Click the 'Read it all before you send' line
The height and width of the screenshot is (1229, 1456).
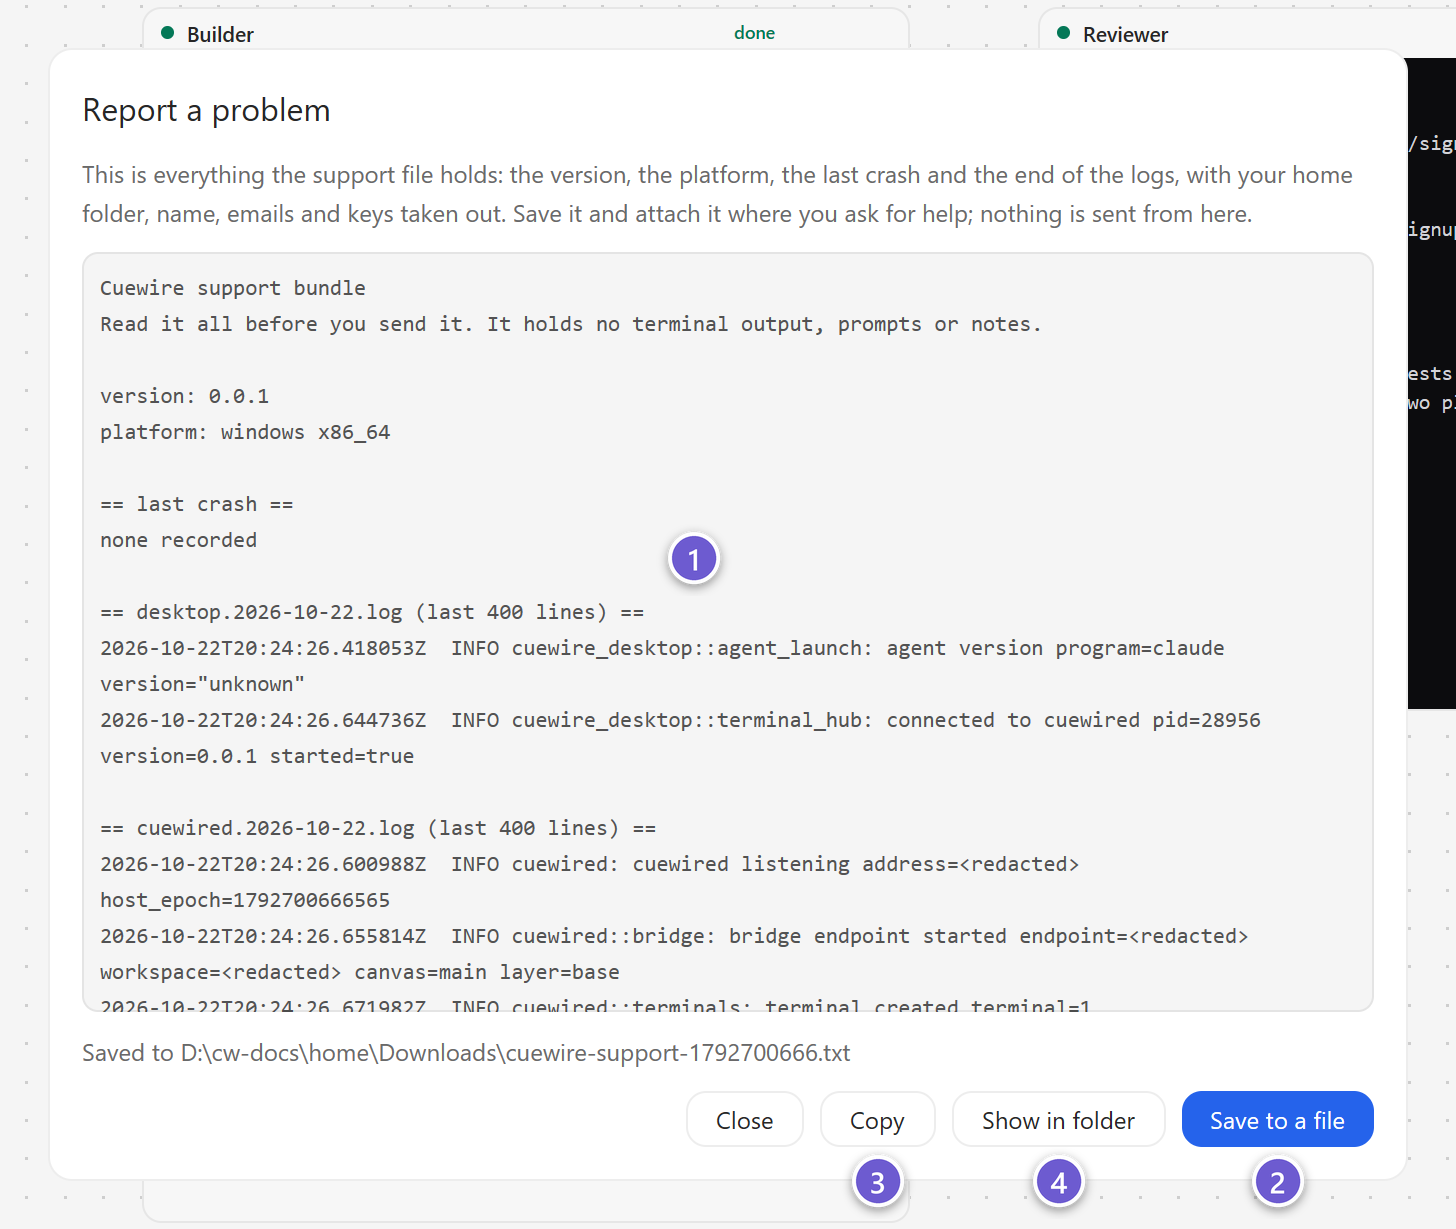coord(571,324)
